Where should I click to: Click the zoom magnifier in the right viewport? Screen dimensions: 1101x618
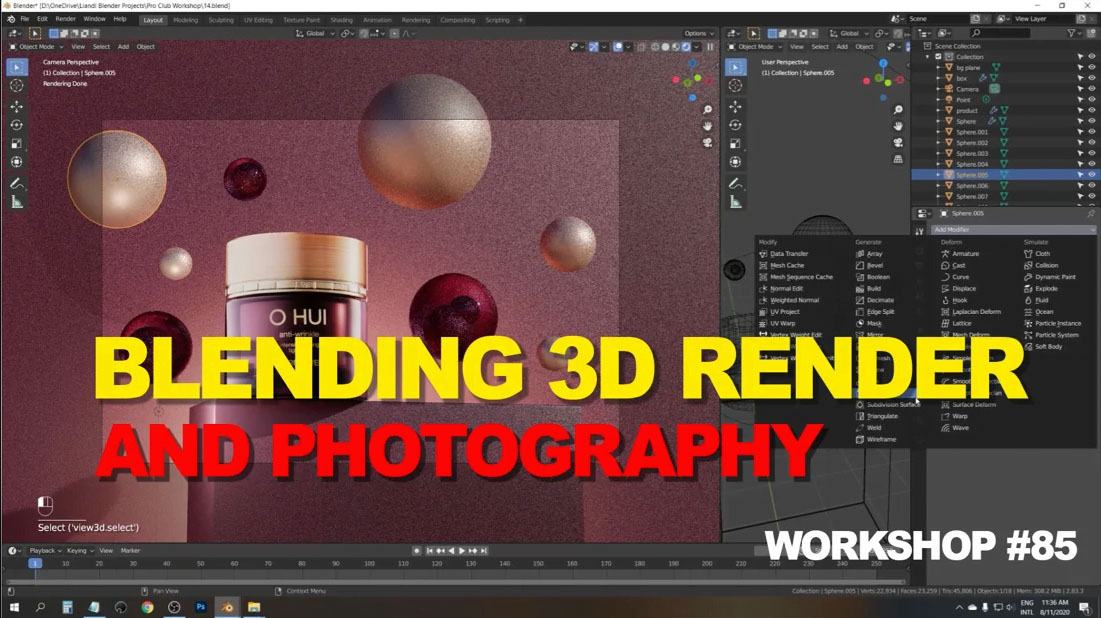[898, 110]
